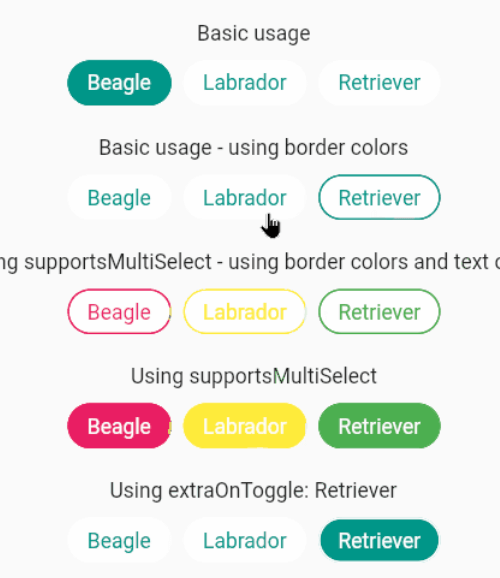Click the 'Using supportsMultiSelect' heading
500x578 pixels.
coord(254,377)
